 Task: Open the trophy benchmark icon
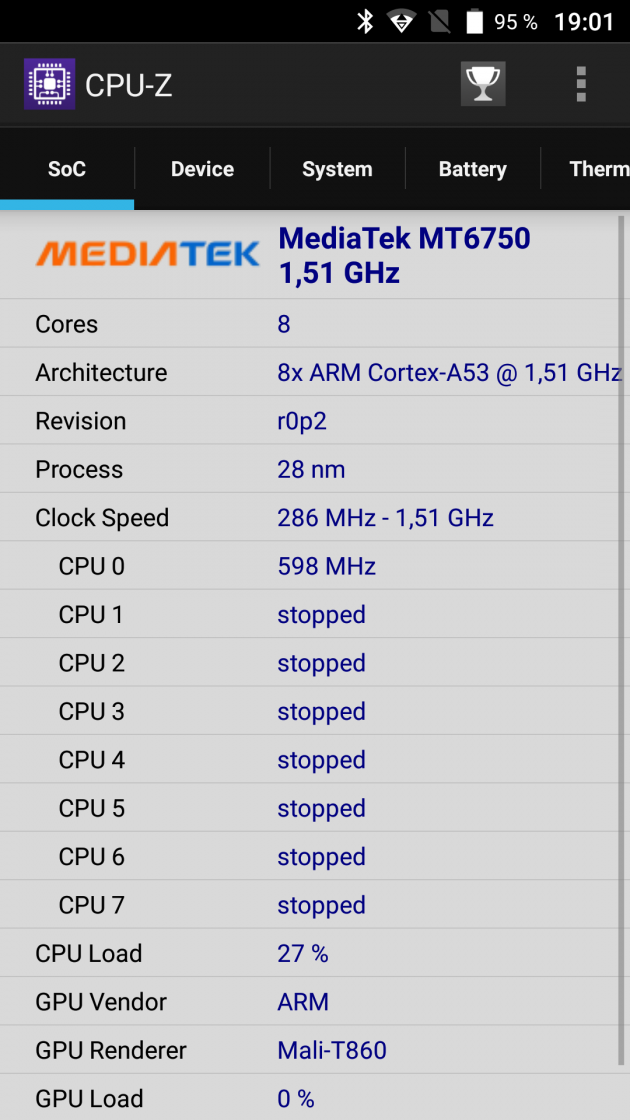pyautogui.click(x=483, y=84)
